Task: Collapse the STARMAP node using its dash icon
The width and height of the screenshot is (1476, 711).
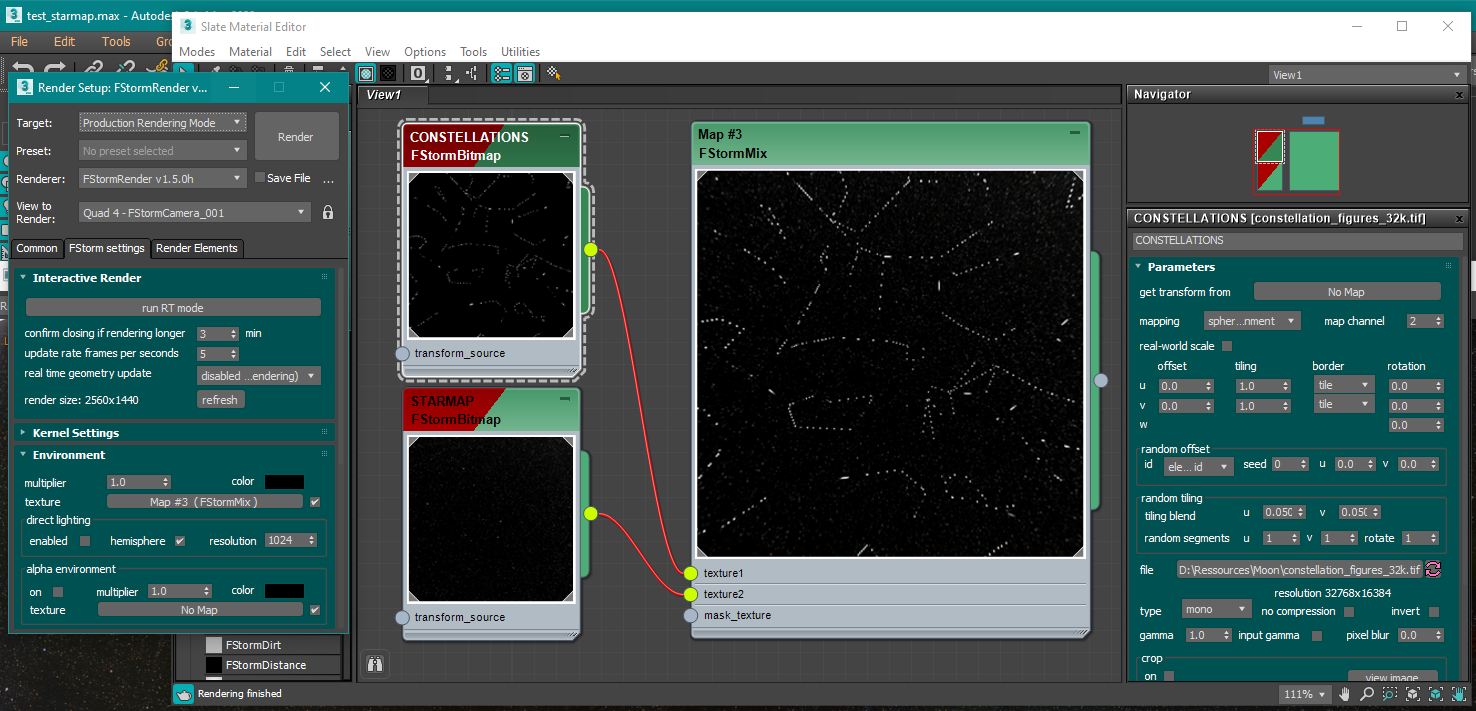Action: 564,399
